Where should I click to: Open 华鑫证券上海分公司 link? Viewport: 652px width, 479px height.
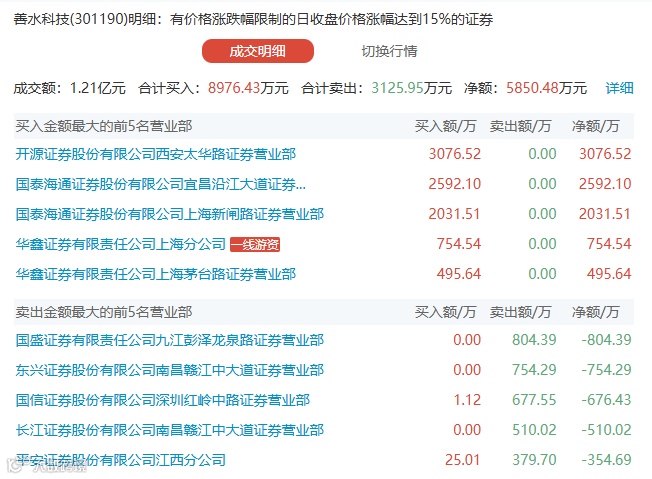click(121, 244)
